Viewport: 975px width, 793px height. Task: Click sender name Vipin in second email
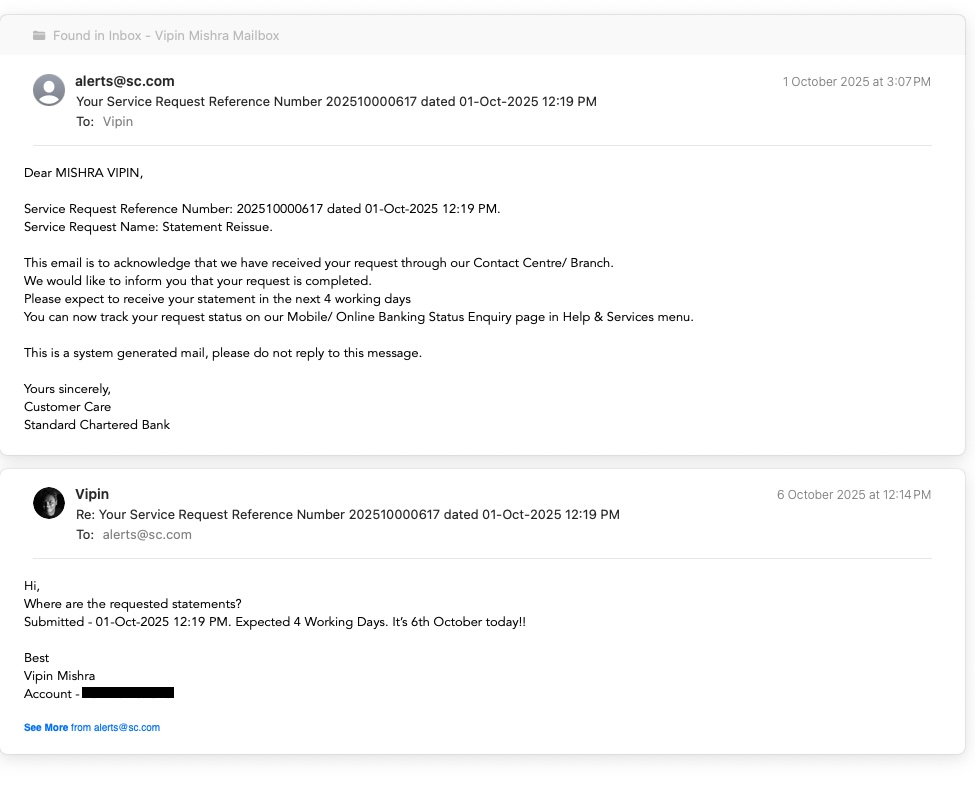click(x=92, y=494)
